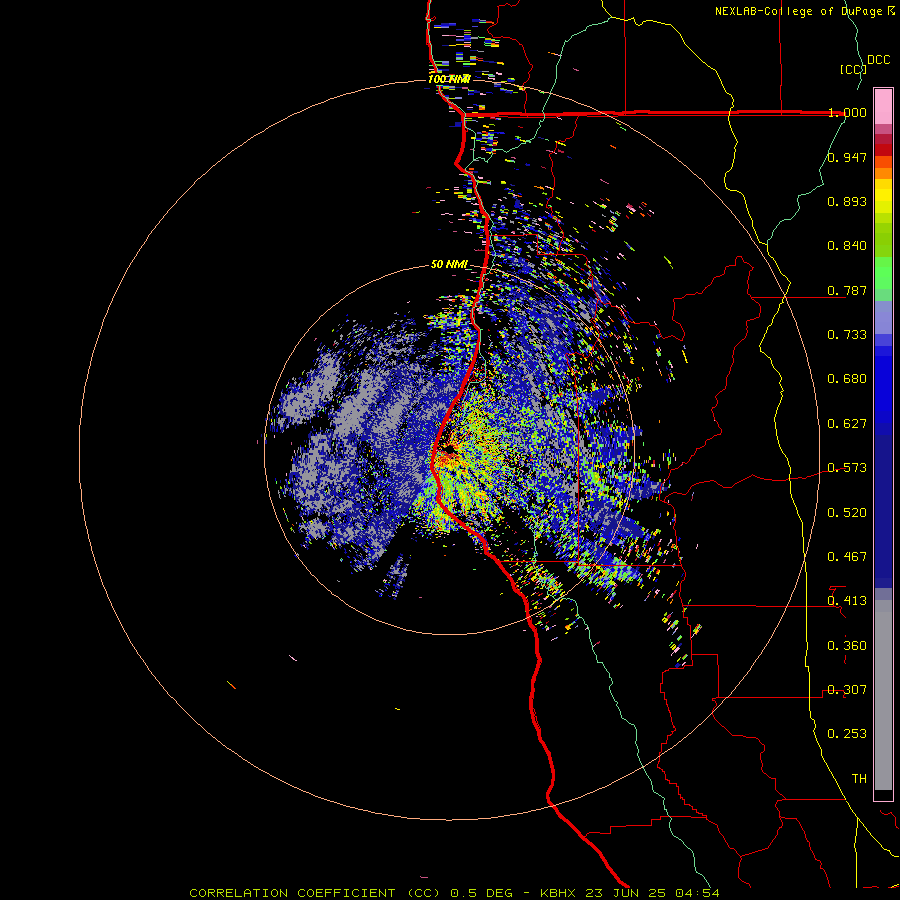Select the 0.467 scale value
This screenshot has height=900, width=900.
[847, 557]
